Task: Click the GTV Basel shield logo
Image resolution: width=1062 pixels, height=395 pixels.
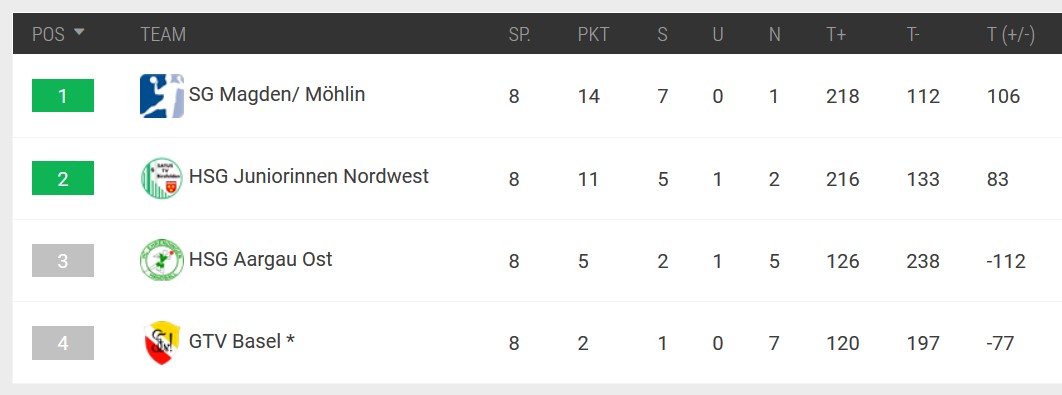Action: click(x=162, y=343)
